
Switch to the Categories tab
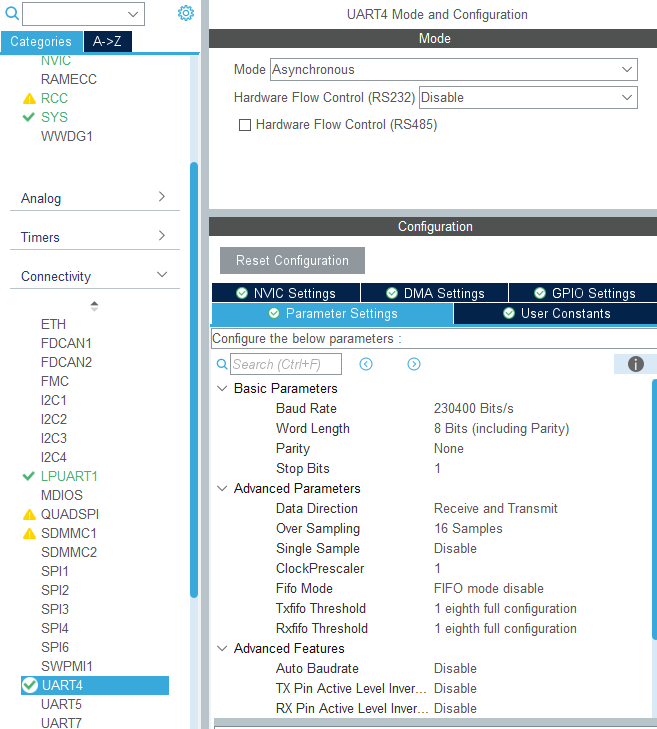pos(41,42)
